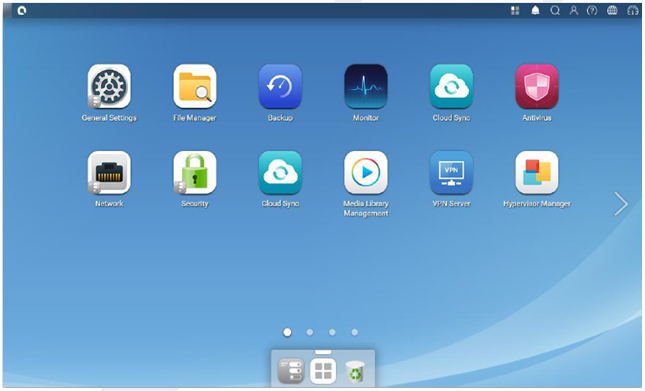
Task: Open the Security app with the padlock icon
Action: coord(195,173)
